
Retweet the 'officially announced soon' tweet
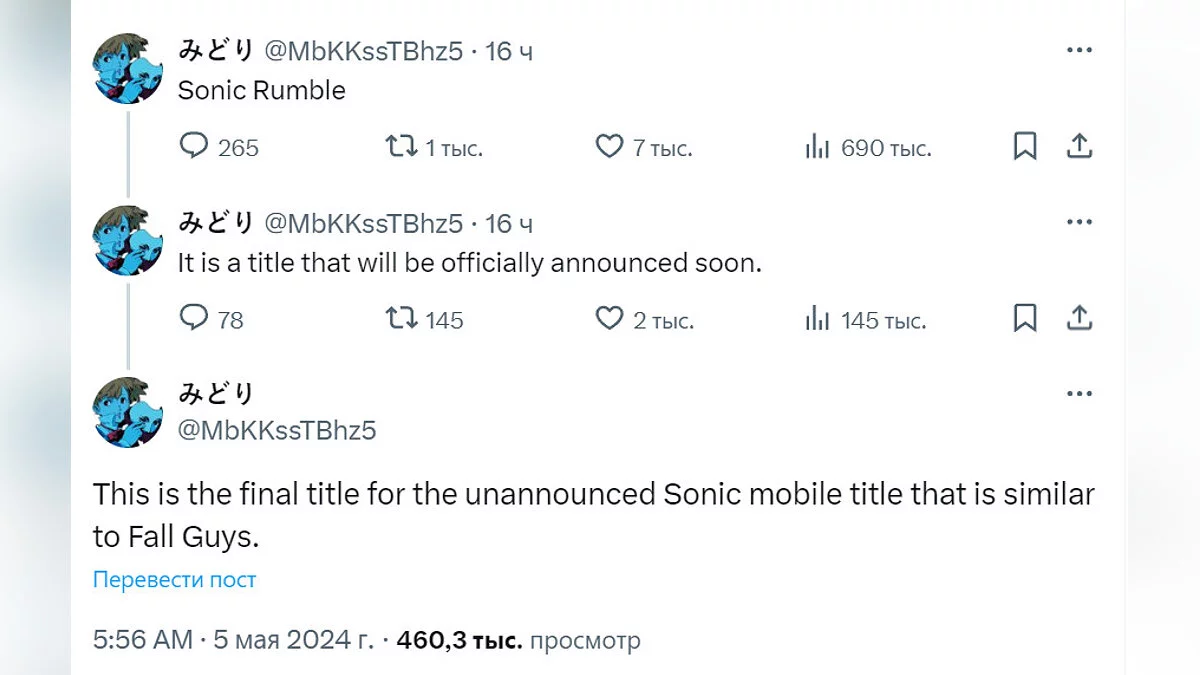point(401,319)
